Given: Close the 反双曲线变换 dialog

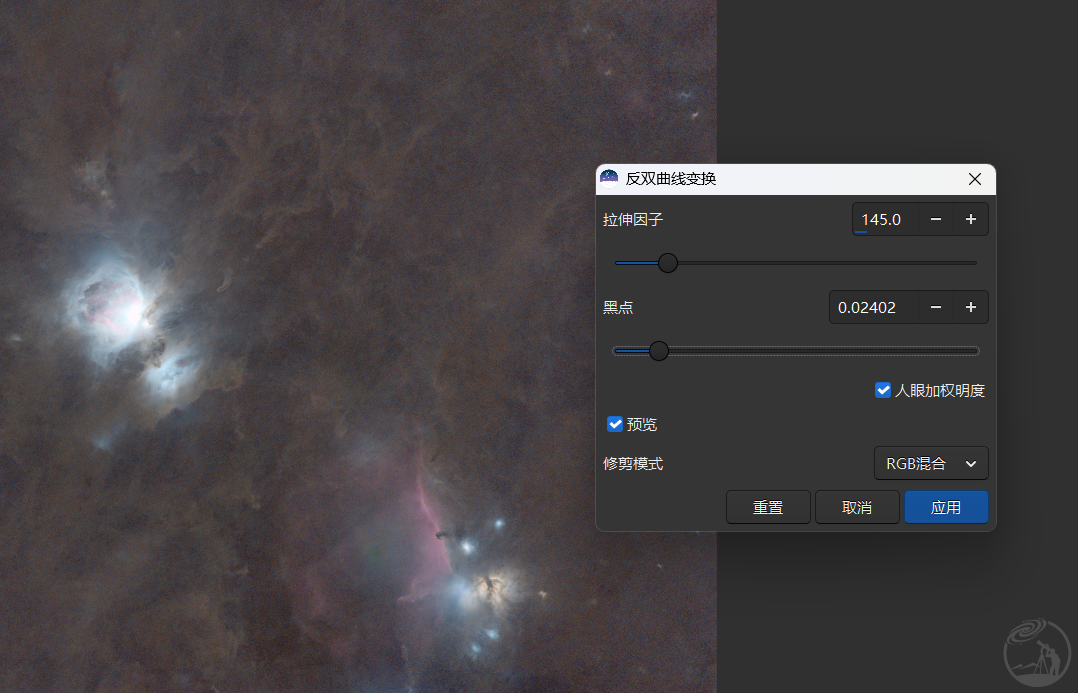Looking at the screenshot, I should [x=975, y=179].
